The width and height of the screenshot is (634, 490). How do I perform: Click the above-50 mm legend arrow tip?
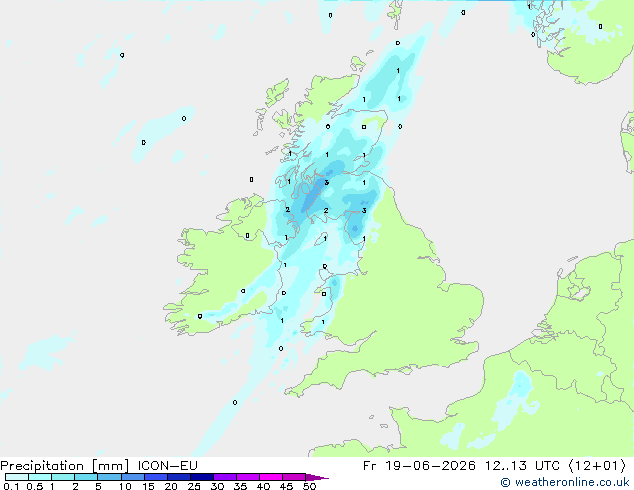[x=317, y=477]
